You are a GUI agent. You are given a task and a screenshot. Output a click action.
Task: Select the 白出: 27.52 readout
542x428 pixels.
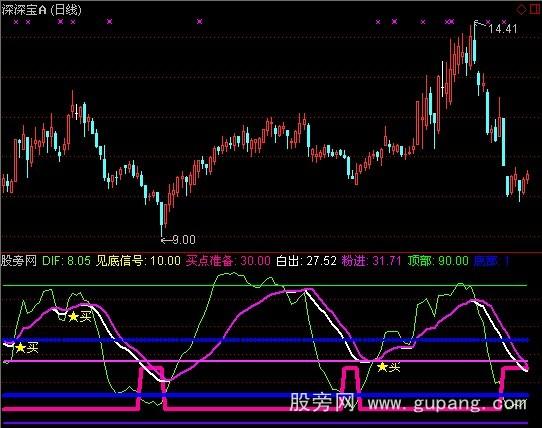pyautogui.click(x=306, y=260)
